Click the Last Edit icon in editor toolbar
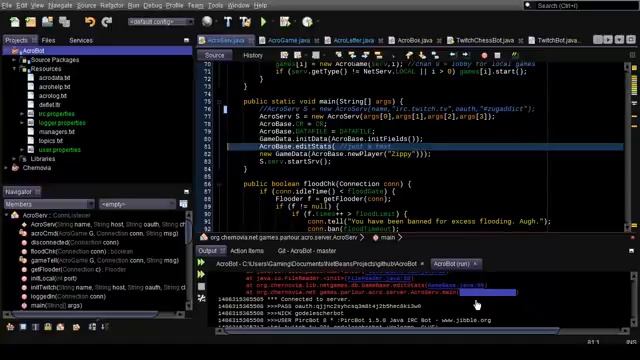The height and width of the screenshot is (360, 640). pos(284,55)
